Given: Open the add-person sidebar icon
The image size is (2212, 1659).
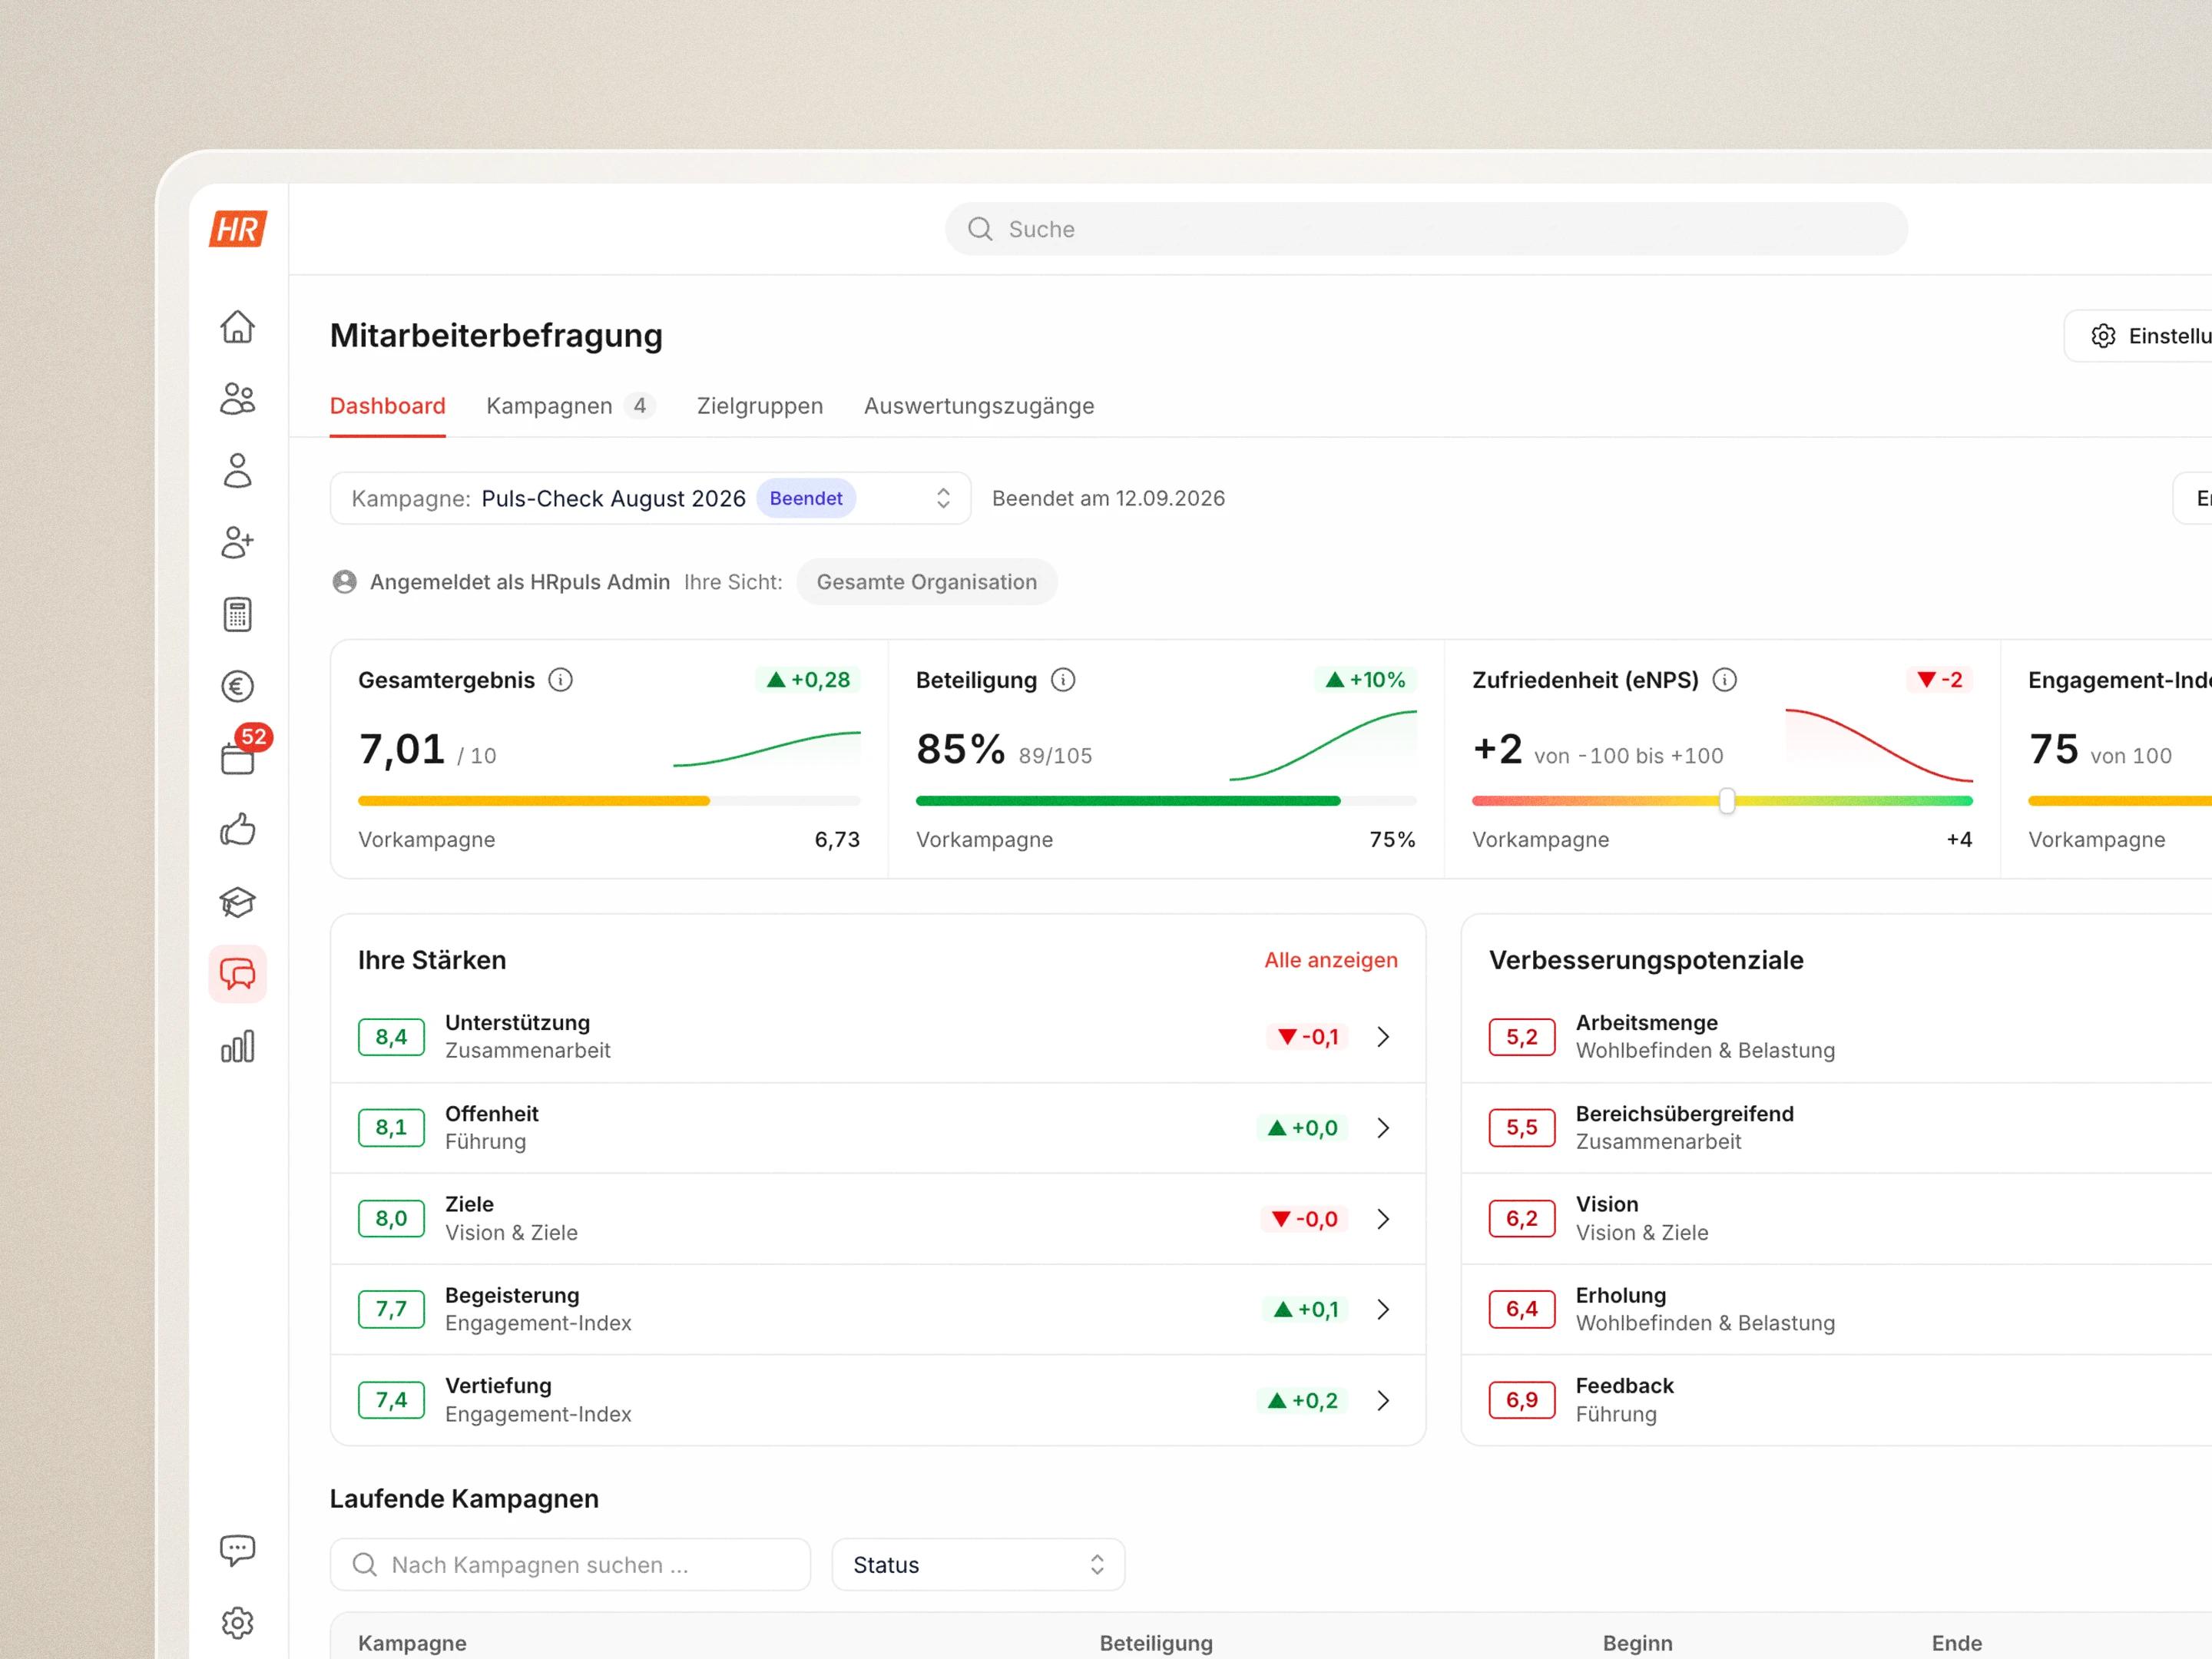Looking at the screenshot, I should (238, 543).
